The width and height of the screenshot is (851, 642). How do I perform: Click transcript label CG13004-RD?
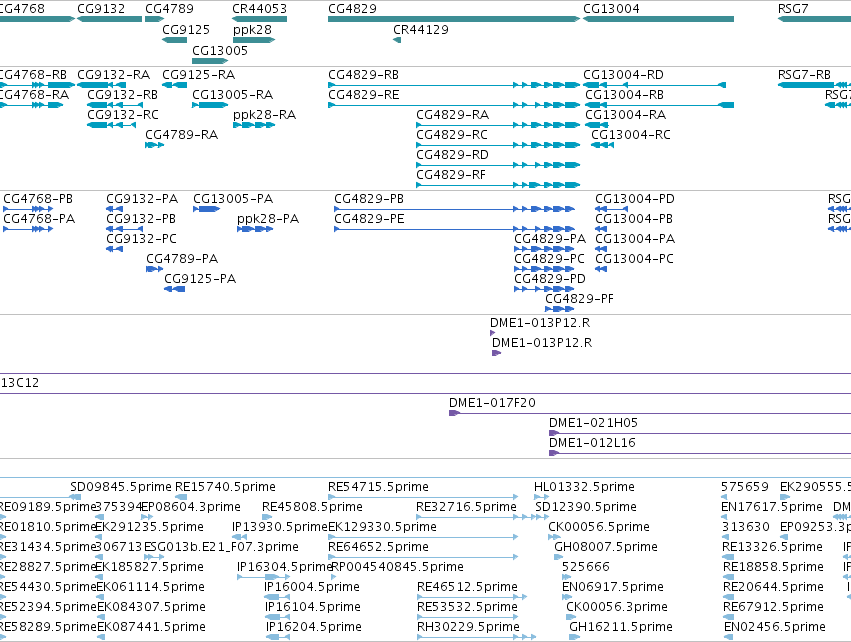pyautogui.click(x=623, y=75)
